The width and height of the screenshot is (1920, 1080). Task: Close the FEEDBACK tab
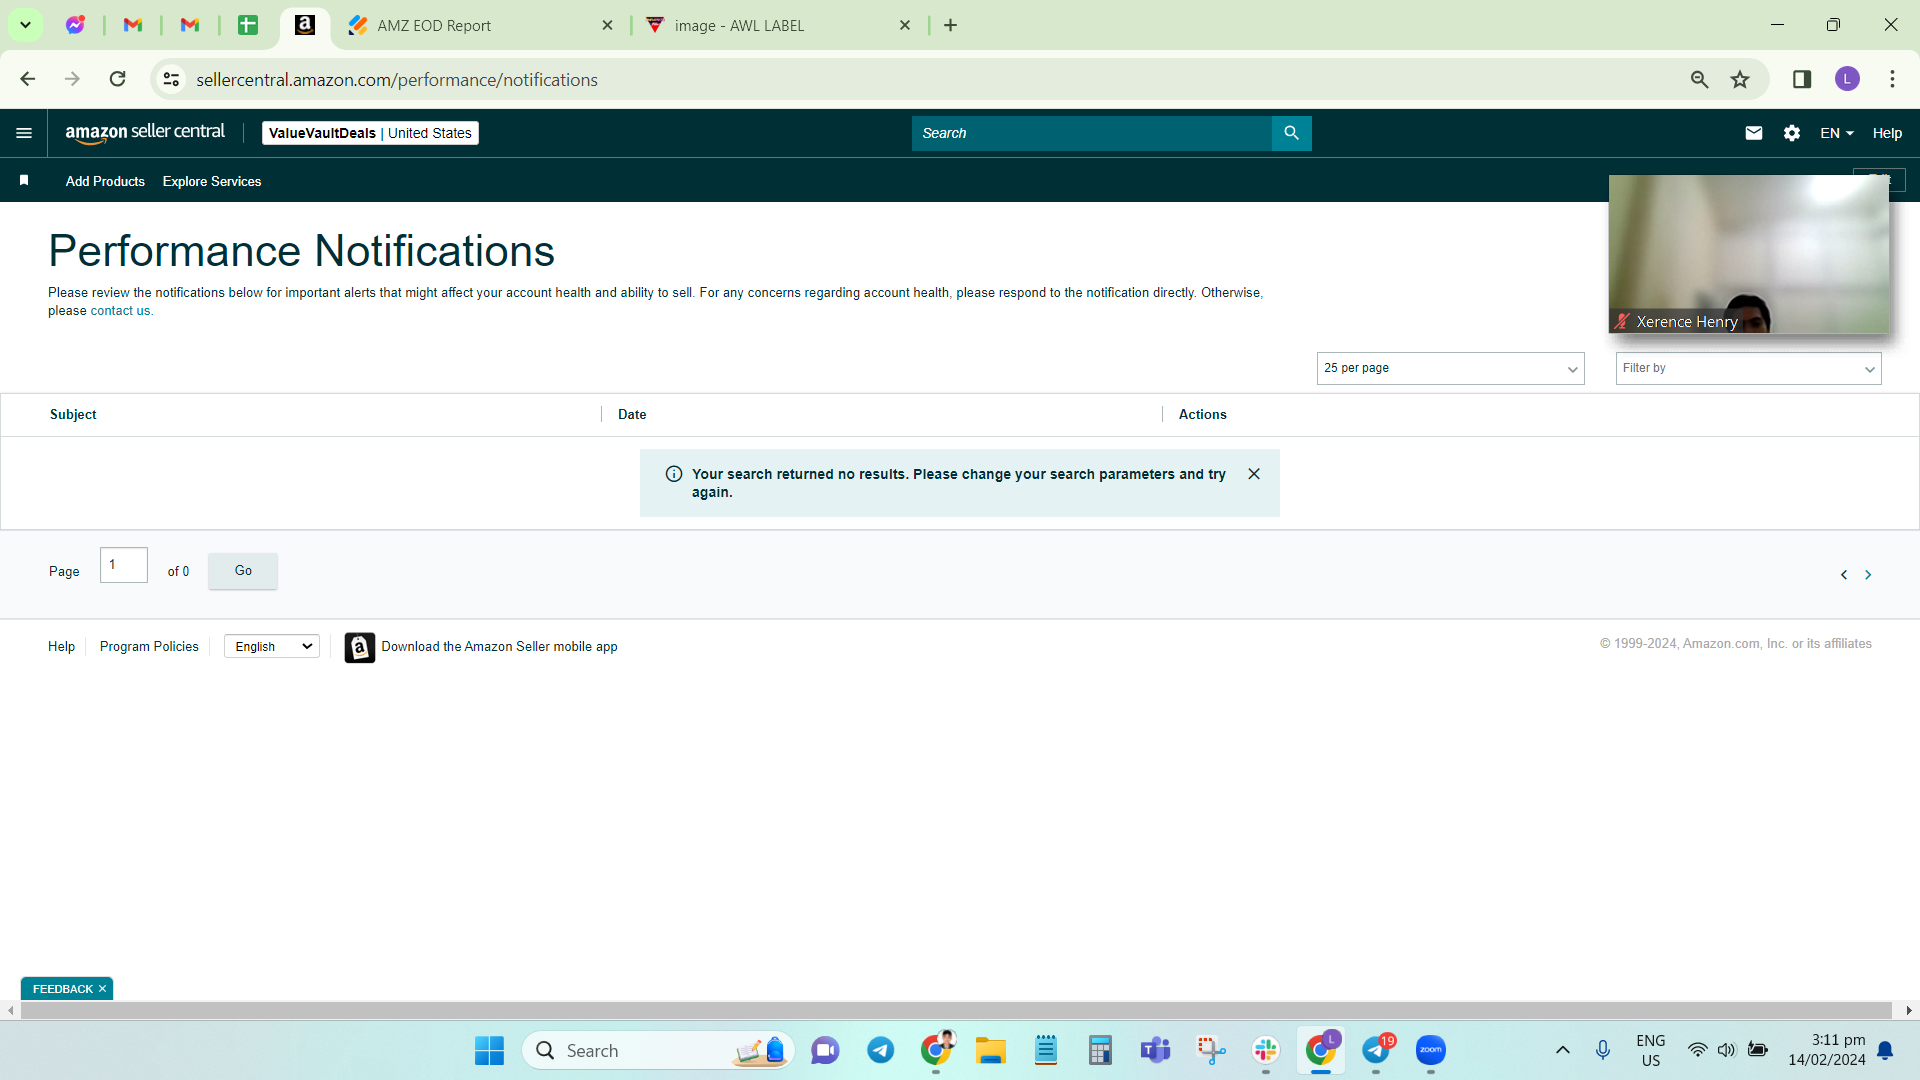point(102,989)
